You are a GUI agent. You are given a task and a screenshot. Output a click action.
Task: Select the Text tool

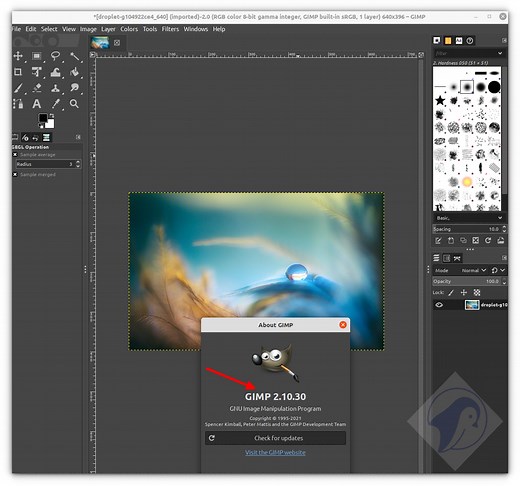click(x=37, y=104)
